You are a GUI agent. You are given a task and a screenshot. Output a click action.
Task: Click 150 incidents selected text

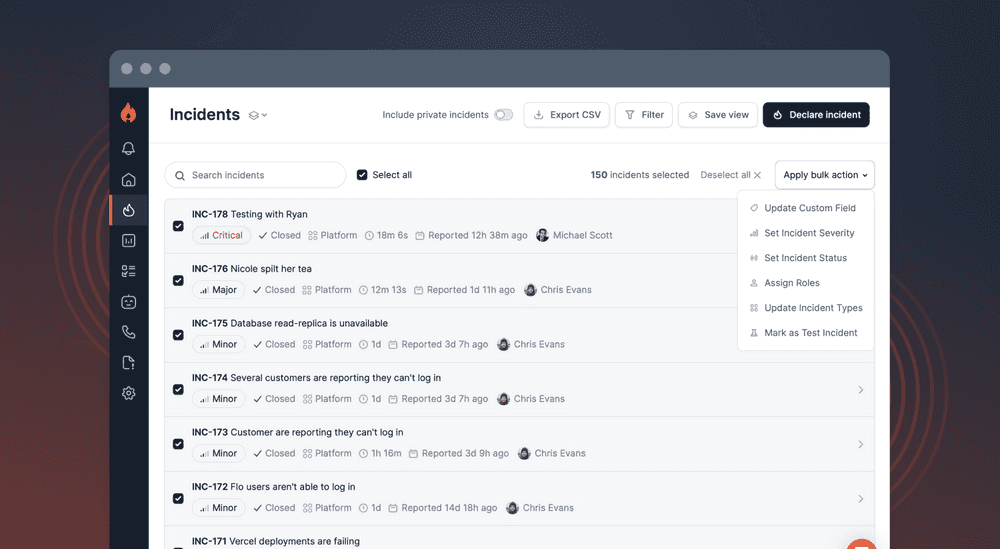(640, 175)
